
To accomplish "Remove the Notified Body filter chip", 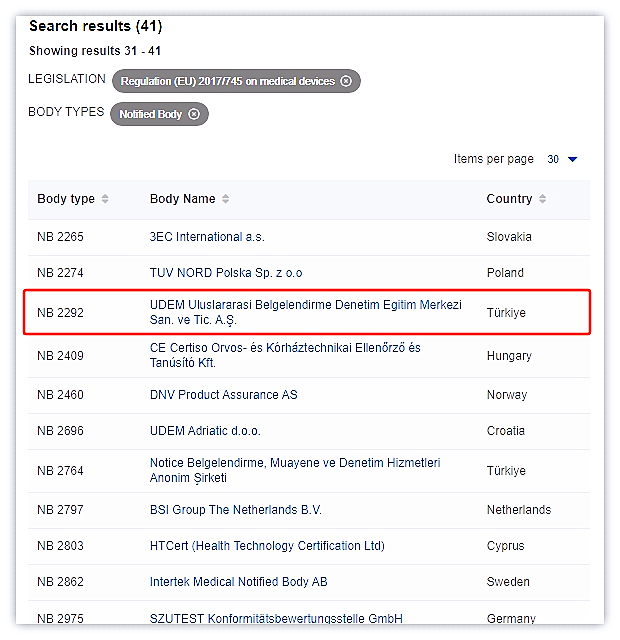I will [x=194, y=114].
